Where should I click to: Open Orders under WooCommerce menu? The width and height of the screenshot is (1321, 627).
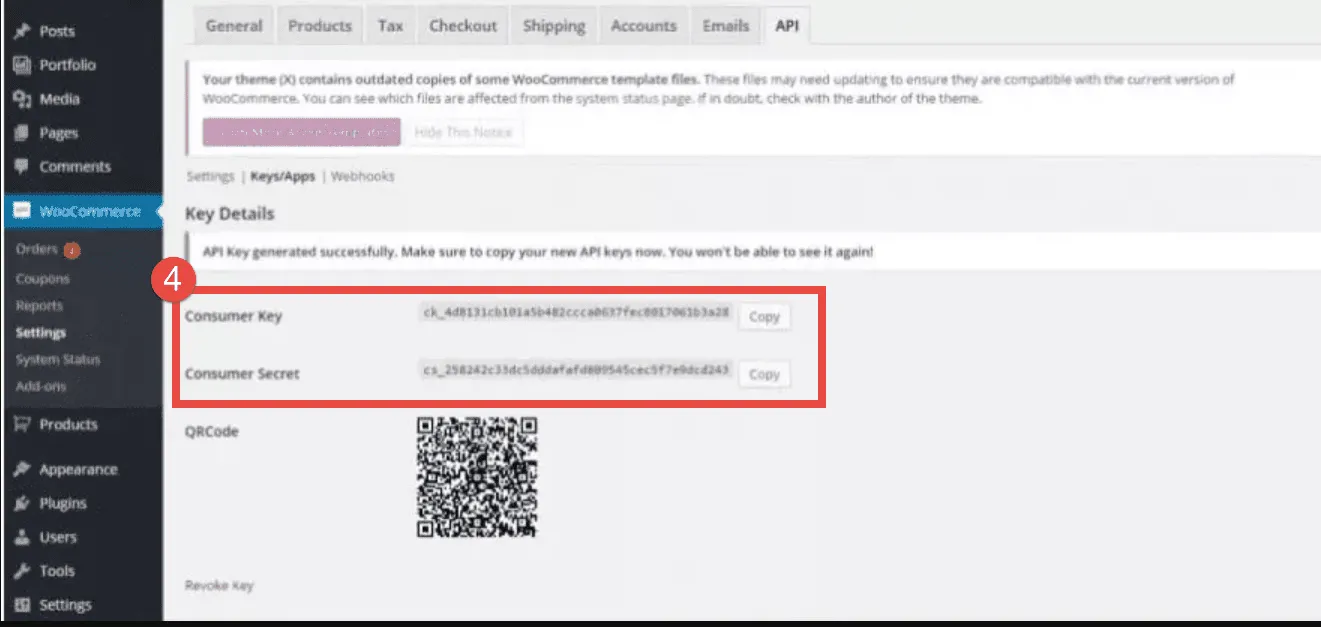37,249
